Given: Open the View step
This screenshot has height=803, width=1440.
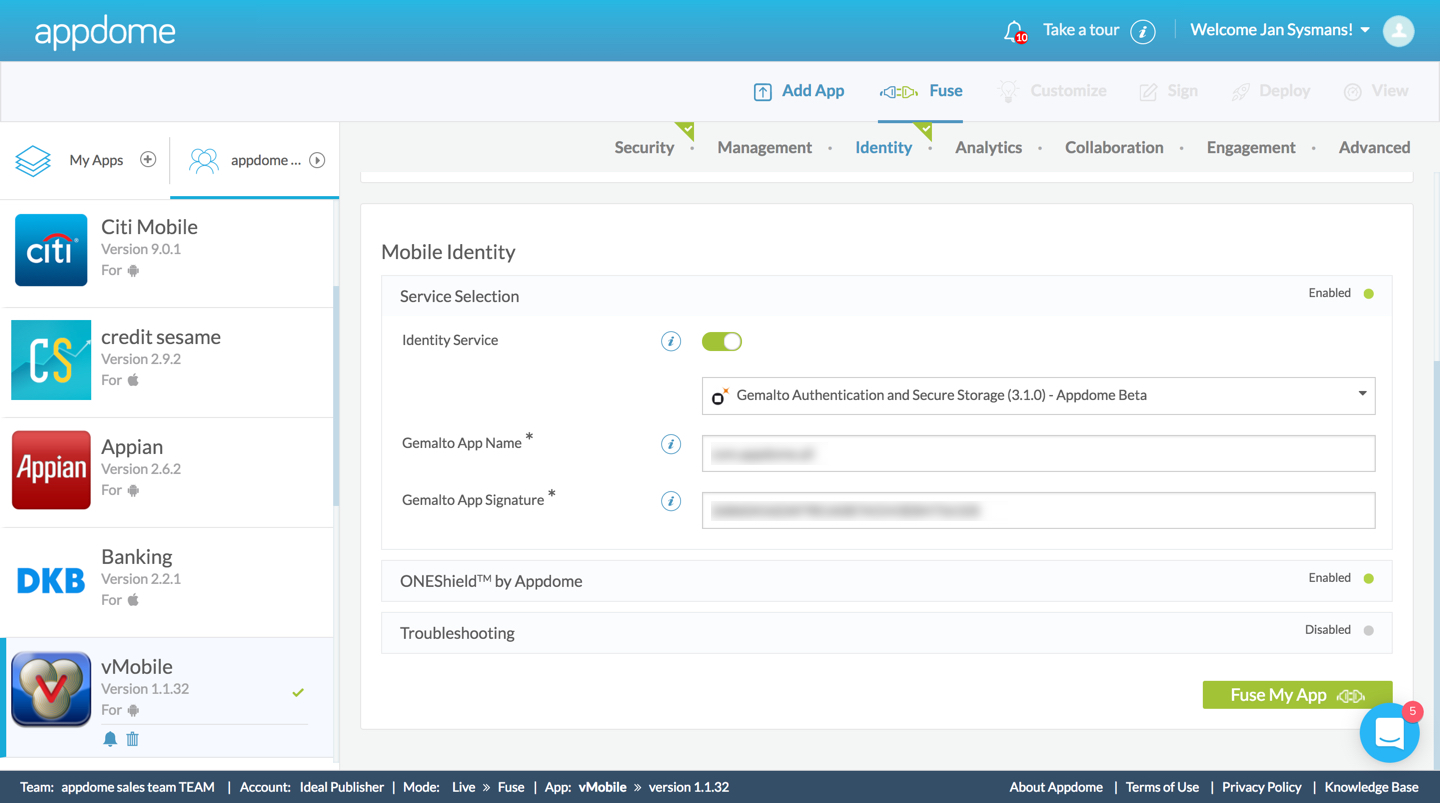Looking at the screenshot, I should click(1376, 91).
